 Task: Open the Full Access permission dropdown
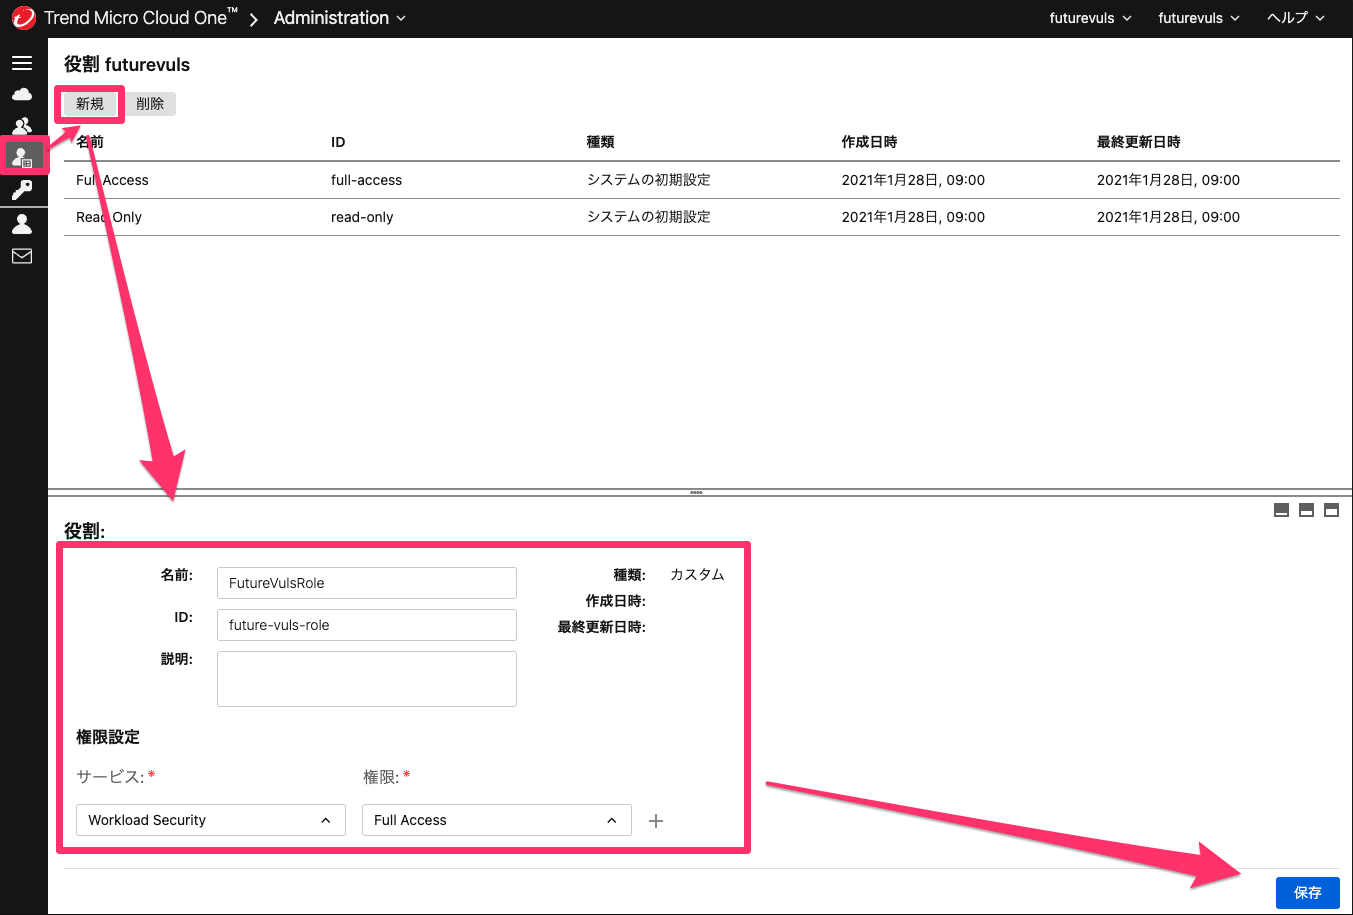click(x=497, y=820)
